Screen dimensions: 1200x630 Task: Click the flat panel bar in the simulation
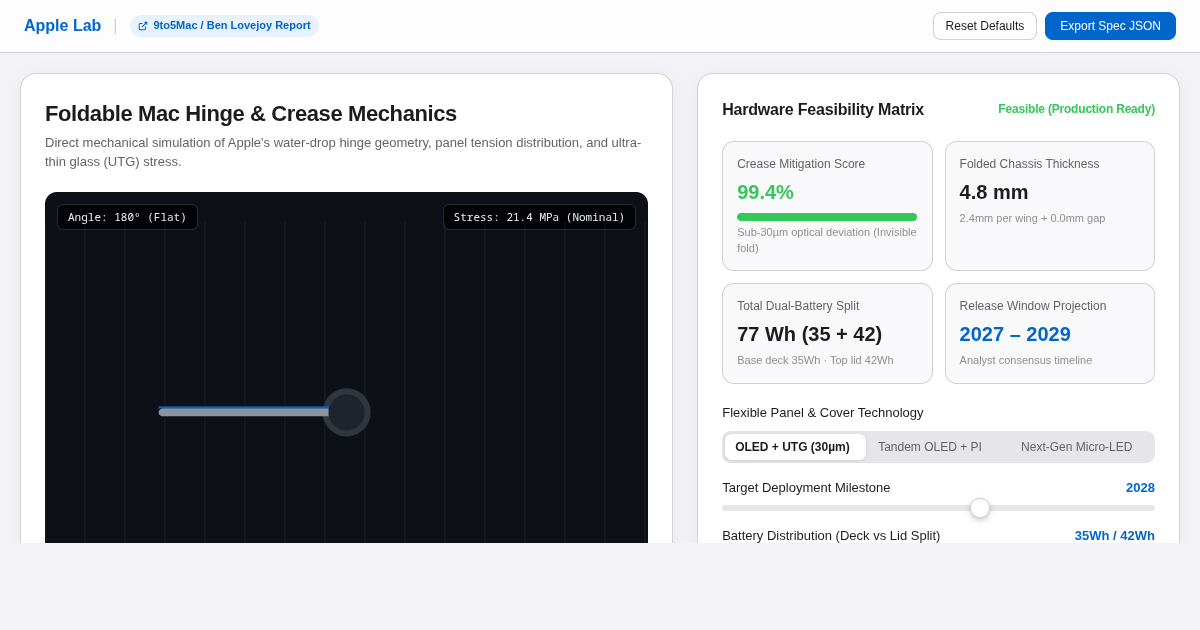tap(244, 411)
